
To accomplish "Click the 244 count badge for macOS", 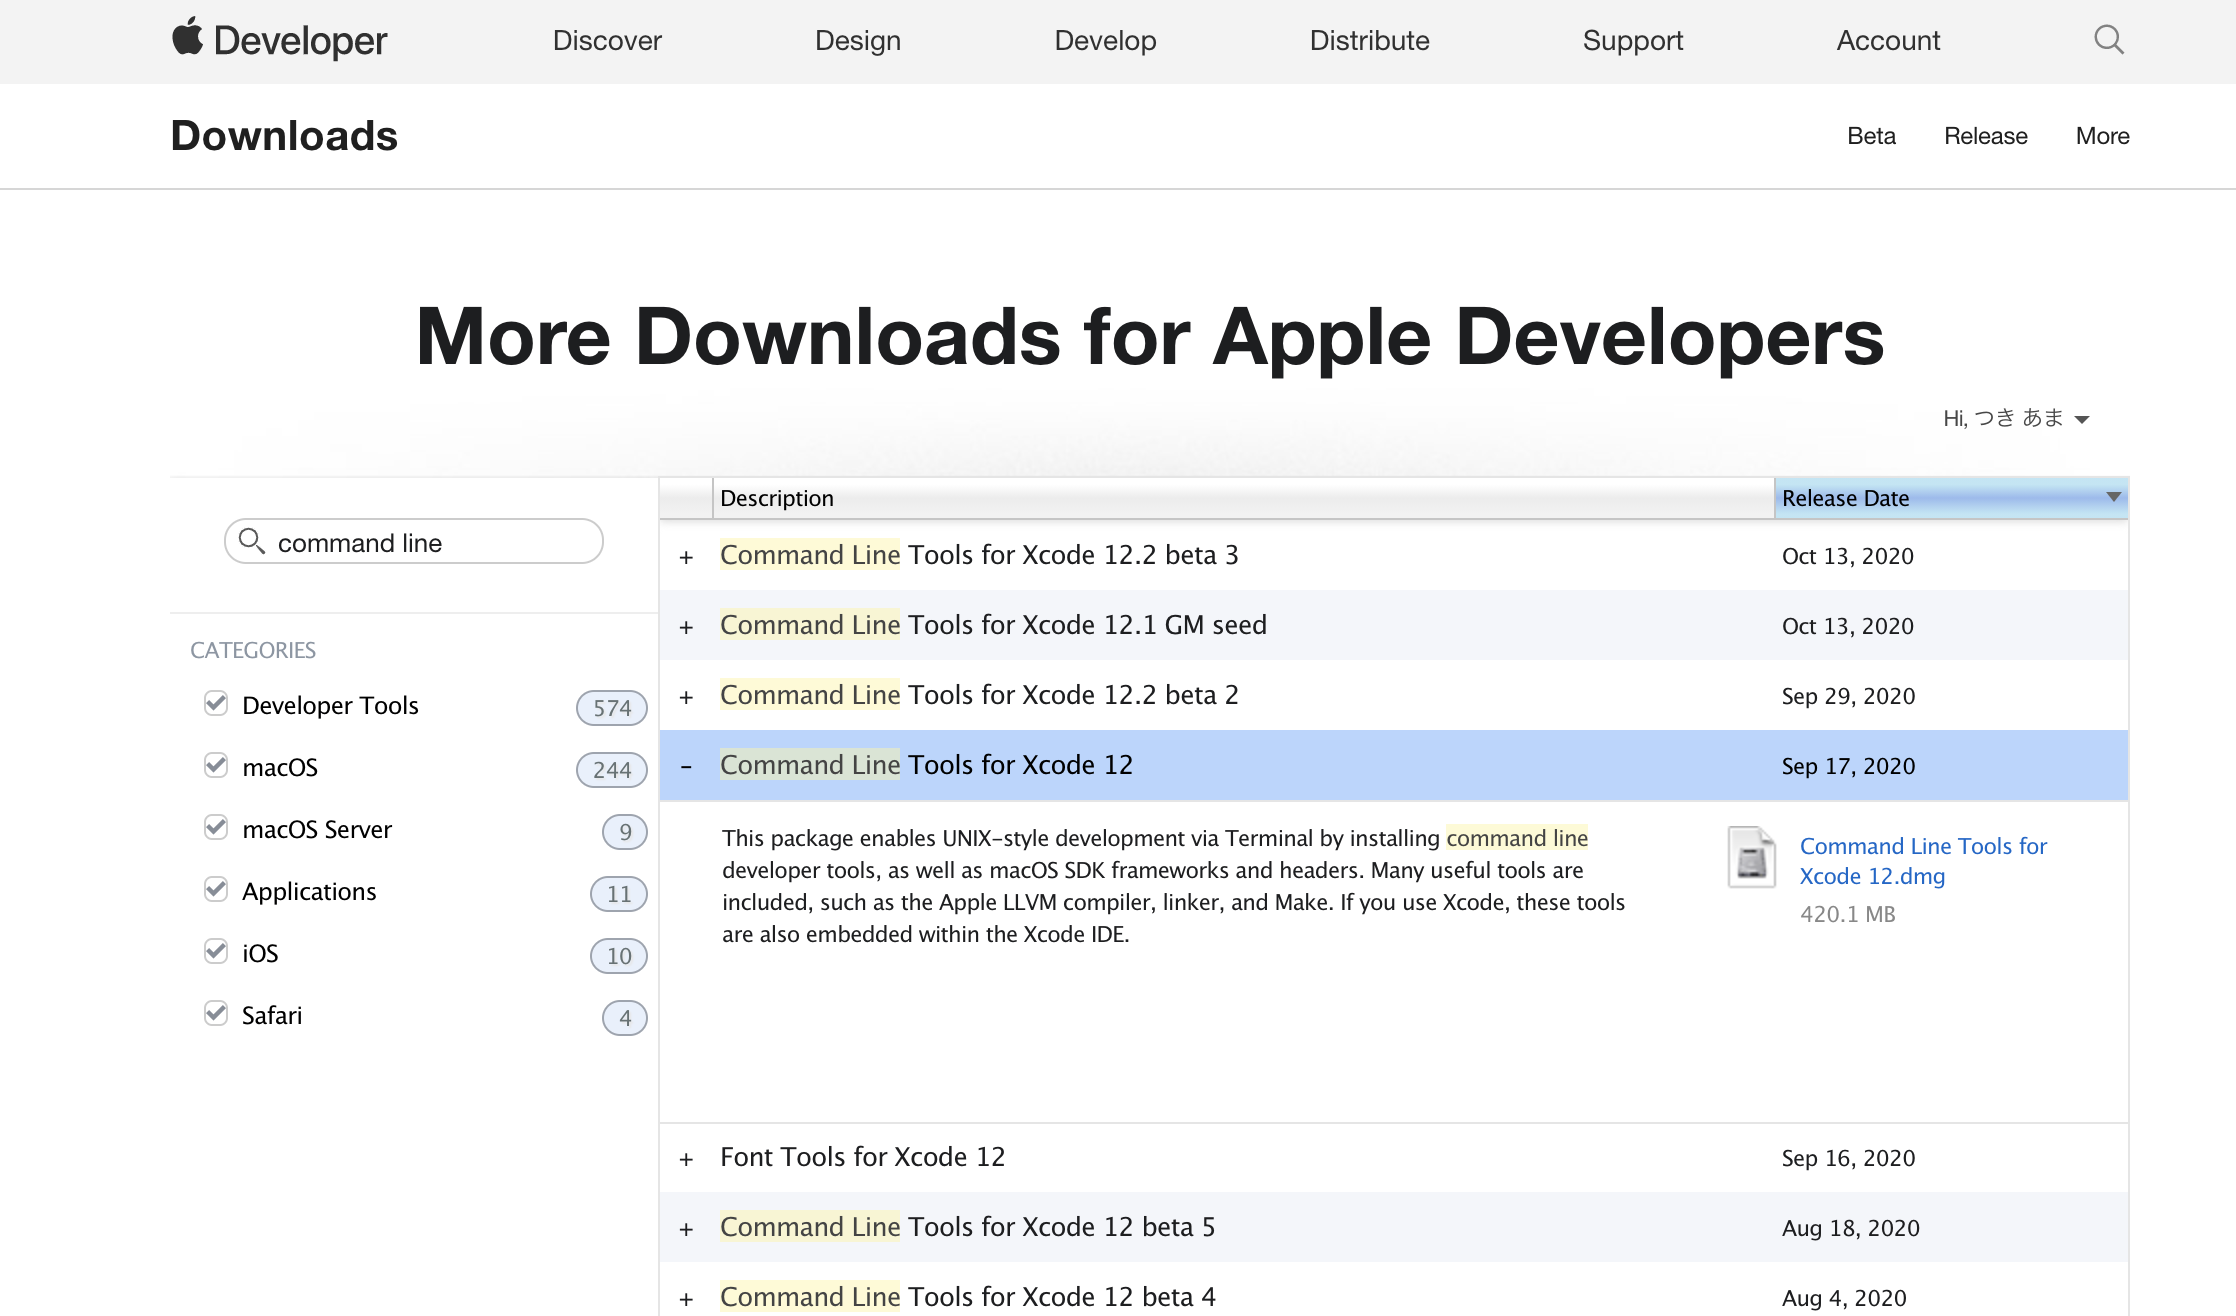I will point(611,770).
